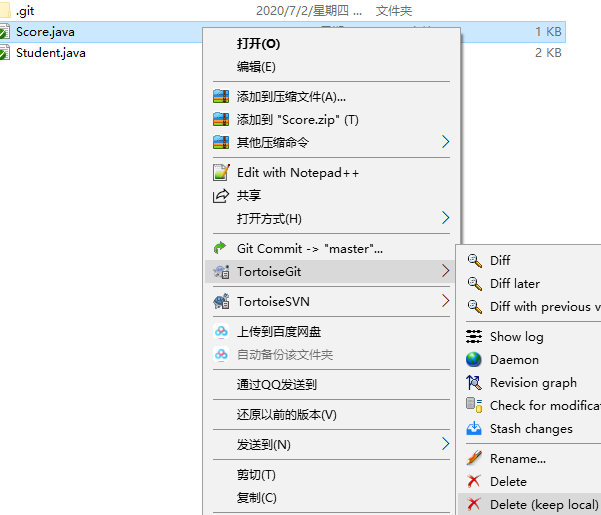Click the green Git Commit arrow icon

pyautogui.click(x=220, y=248)
